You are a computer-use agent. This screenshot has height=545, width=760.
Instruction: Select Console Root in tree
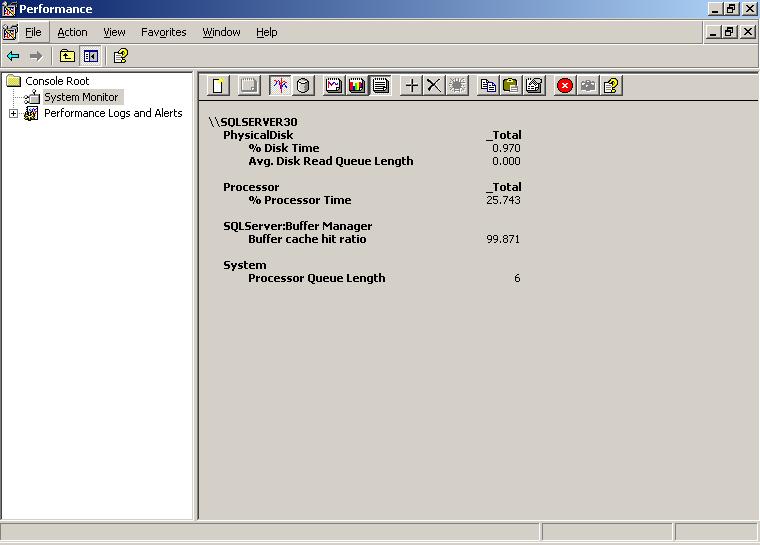[x=57, y=81]
